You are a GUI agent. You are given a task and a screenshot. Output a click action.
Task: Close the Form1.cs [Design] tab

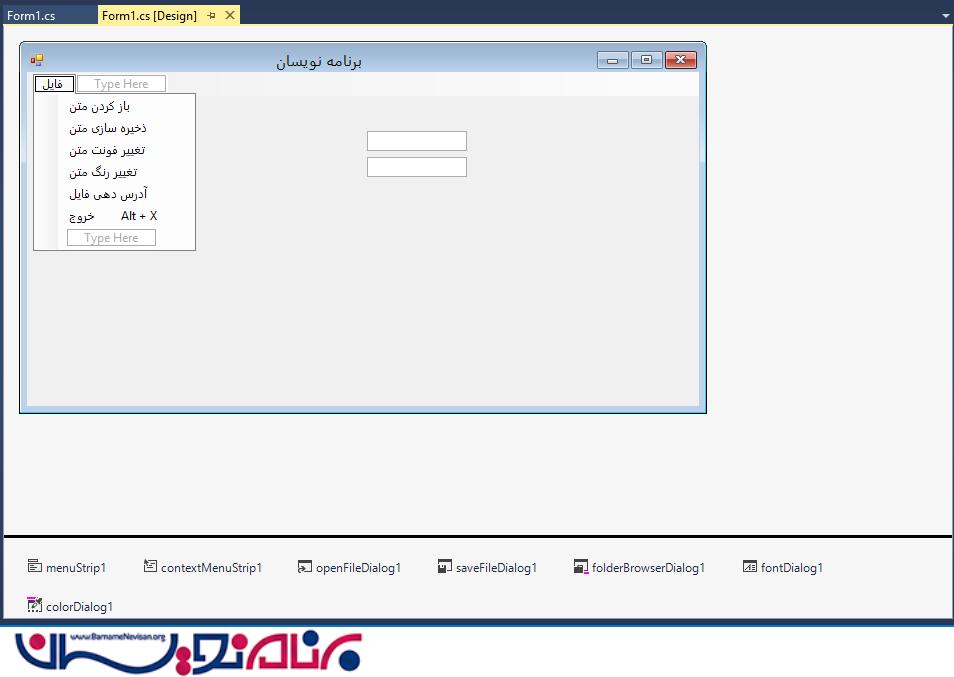pos(230,15)
